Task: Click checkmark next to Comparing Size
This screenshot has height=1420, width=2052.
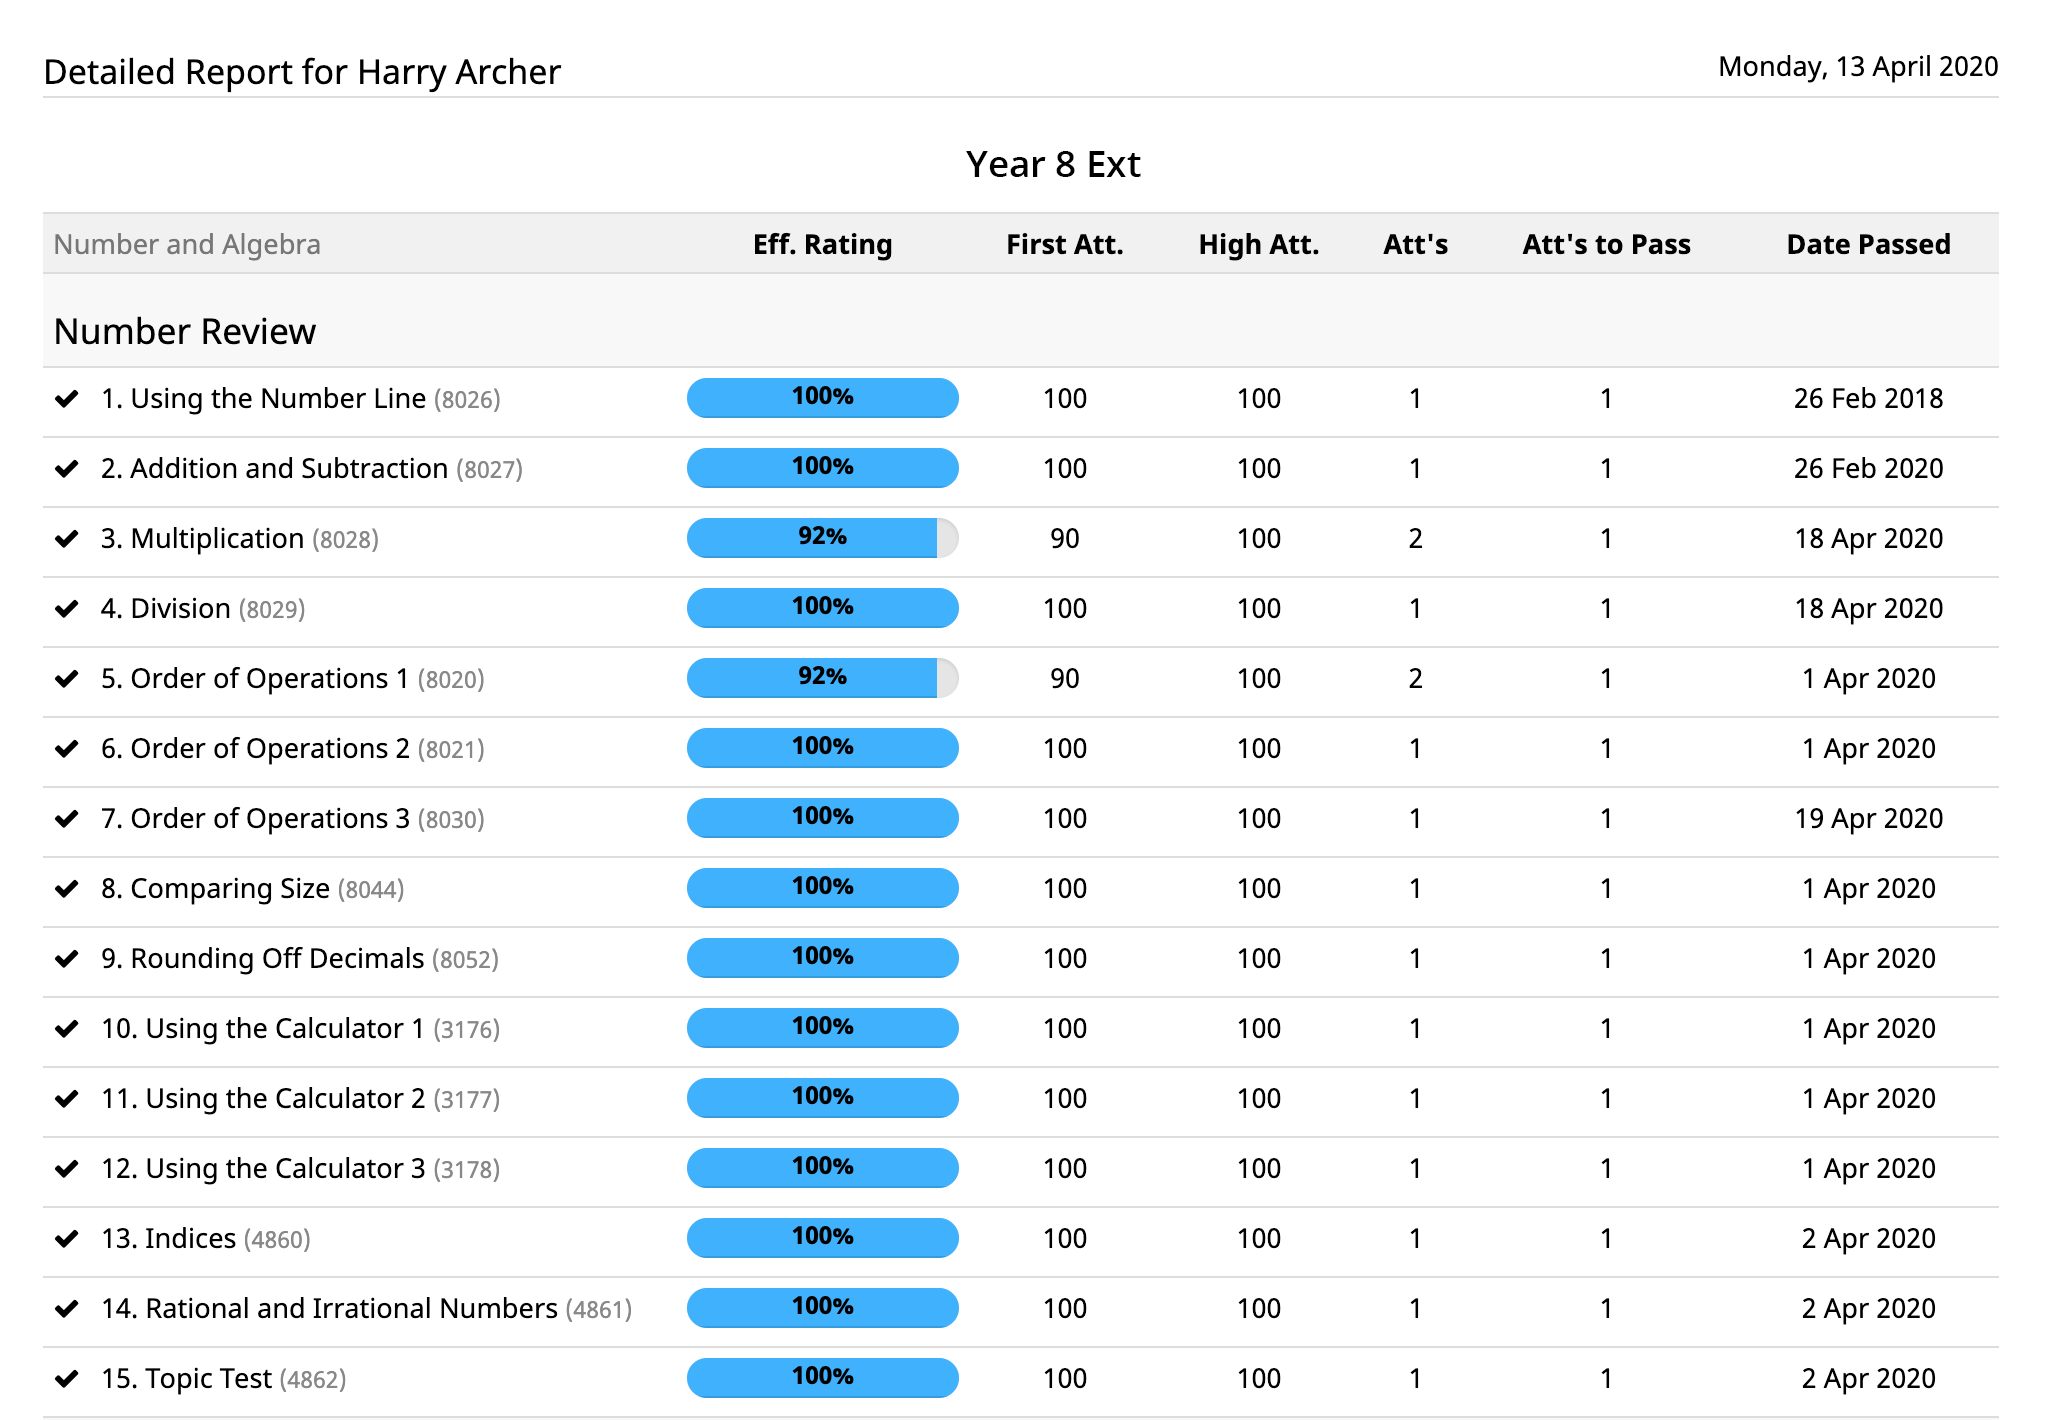Action: 67,889
